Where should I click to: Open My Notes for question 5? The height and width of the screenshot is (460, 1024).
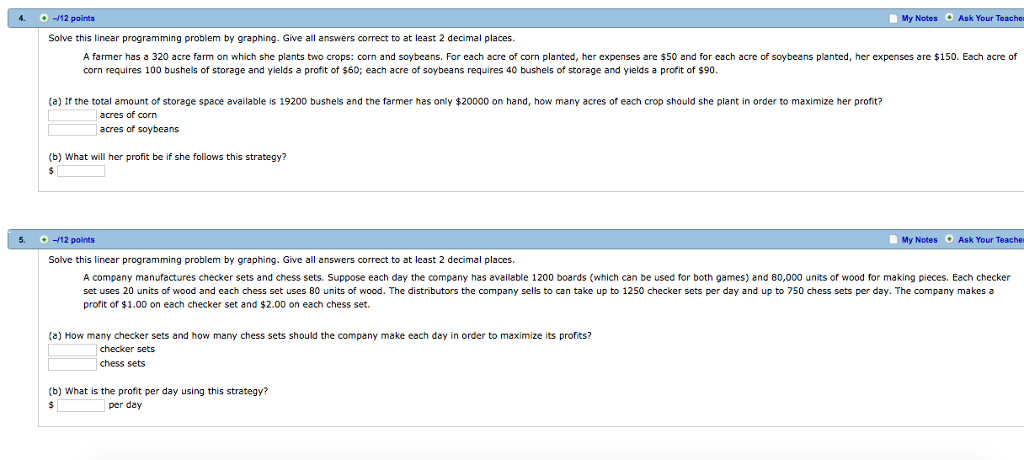point(919,240)
